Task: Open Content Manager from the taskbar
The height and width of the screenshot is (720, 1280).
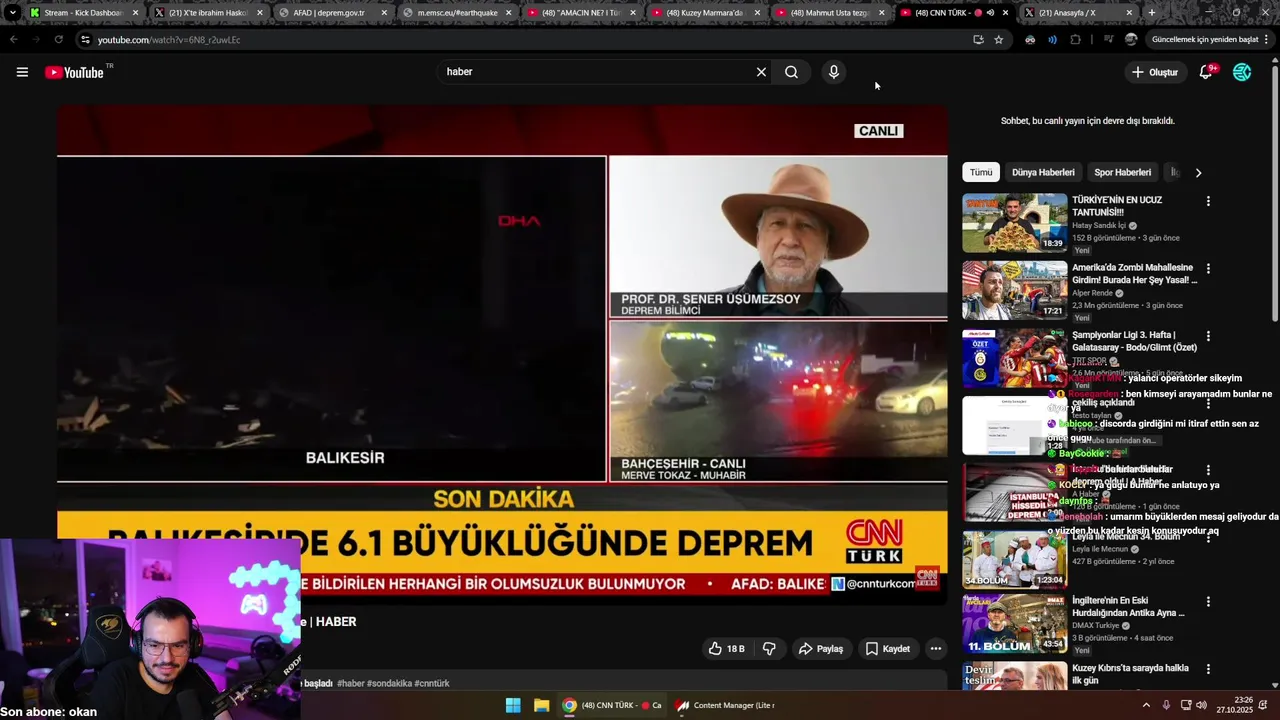Action: (725, 705)
